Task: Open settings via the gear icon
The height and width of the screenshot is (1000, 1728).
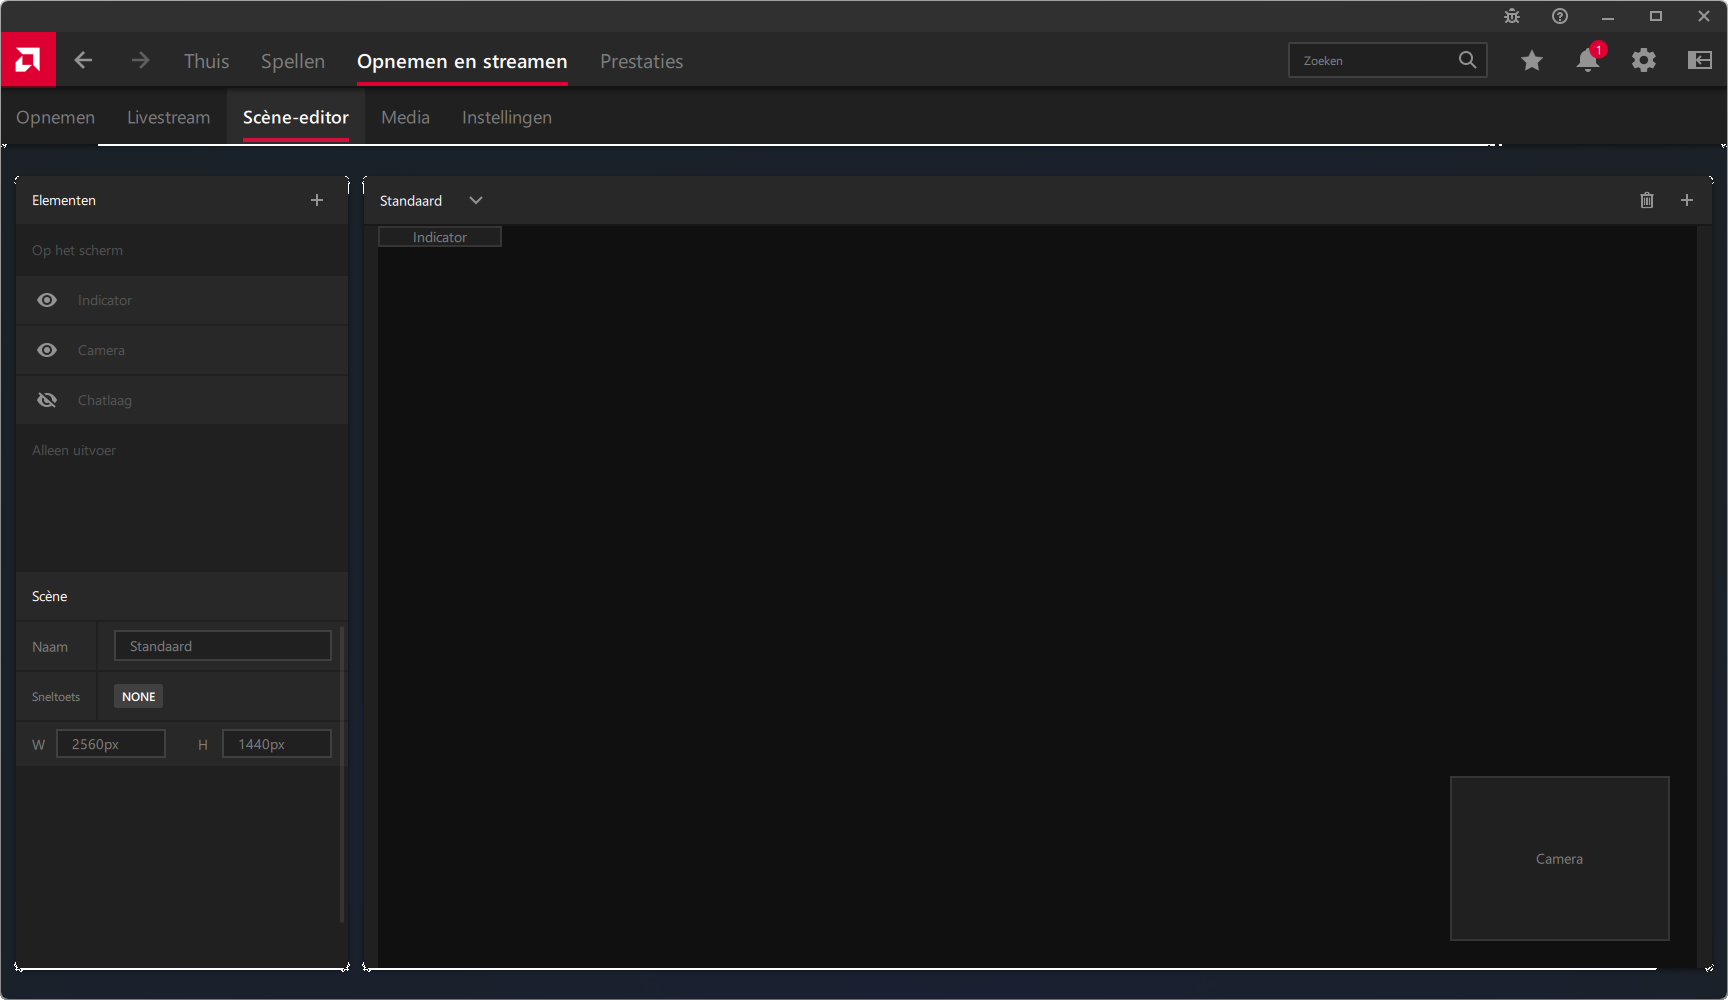Action: (x=1643, y=61)
